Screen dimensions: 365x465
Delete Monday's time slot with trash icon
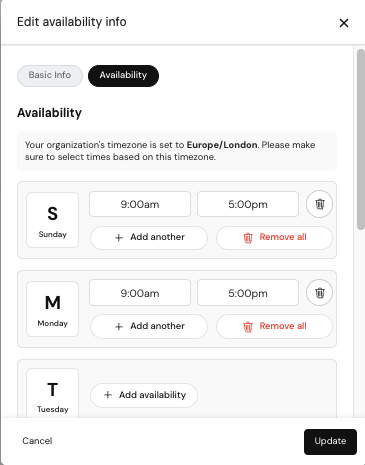tap(319, 293)
